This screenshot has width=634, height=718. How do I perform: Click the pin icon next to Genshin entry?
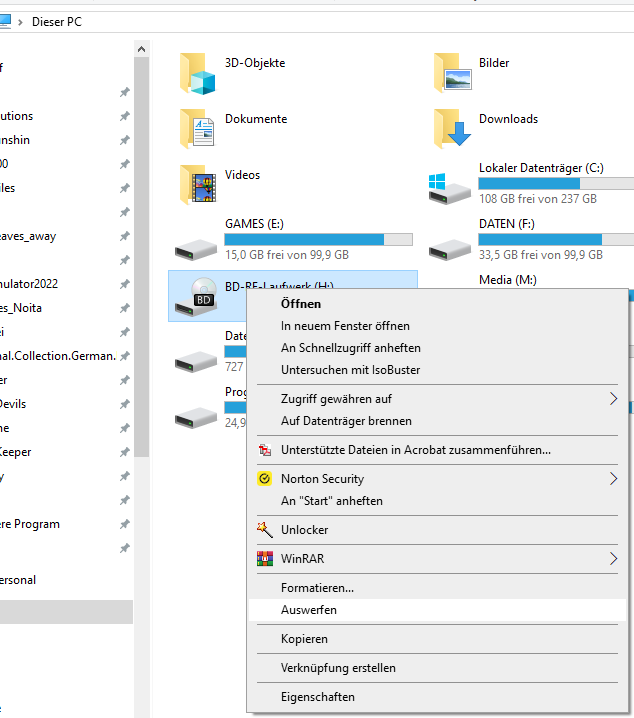click(x=125, y=140)
